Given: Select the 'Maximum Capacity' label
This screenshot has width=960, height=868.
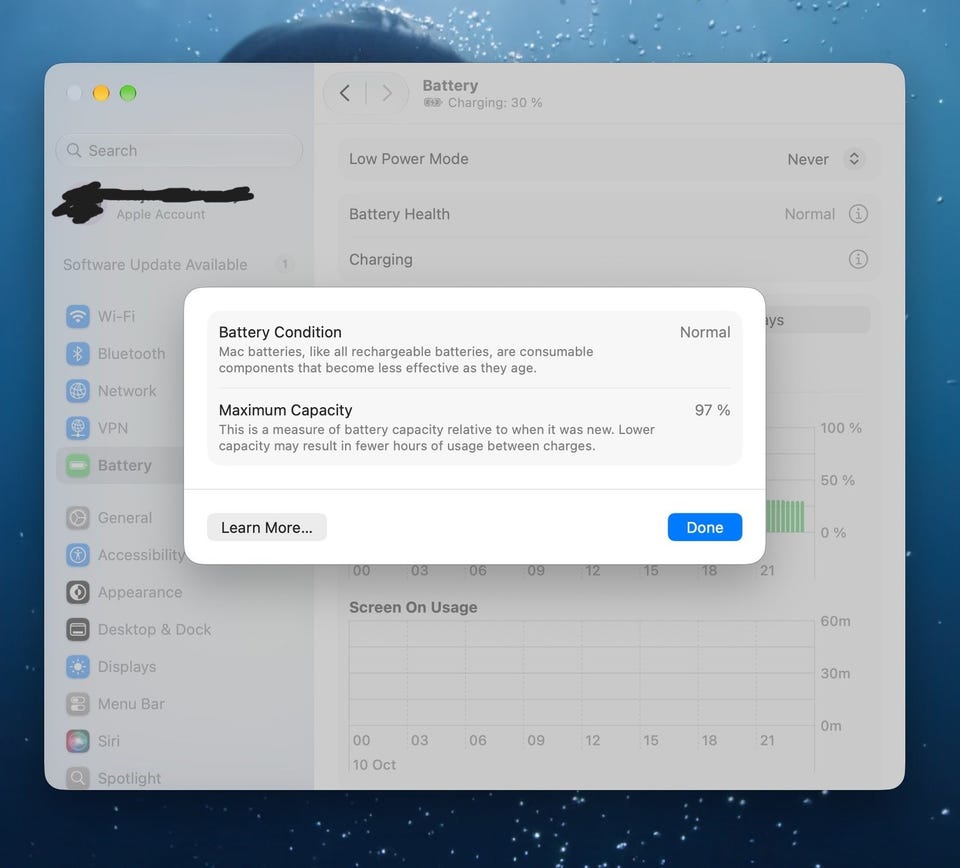Looking at the screenshot, I should point(285,410).
